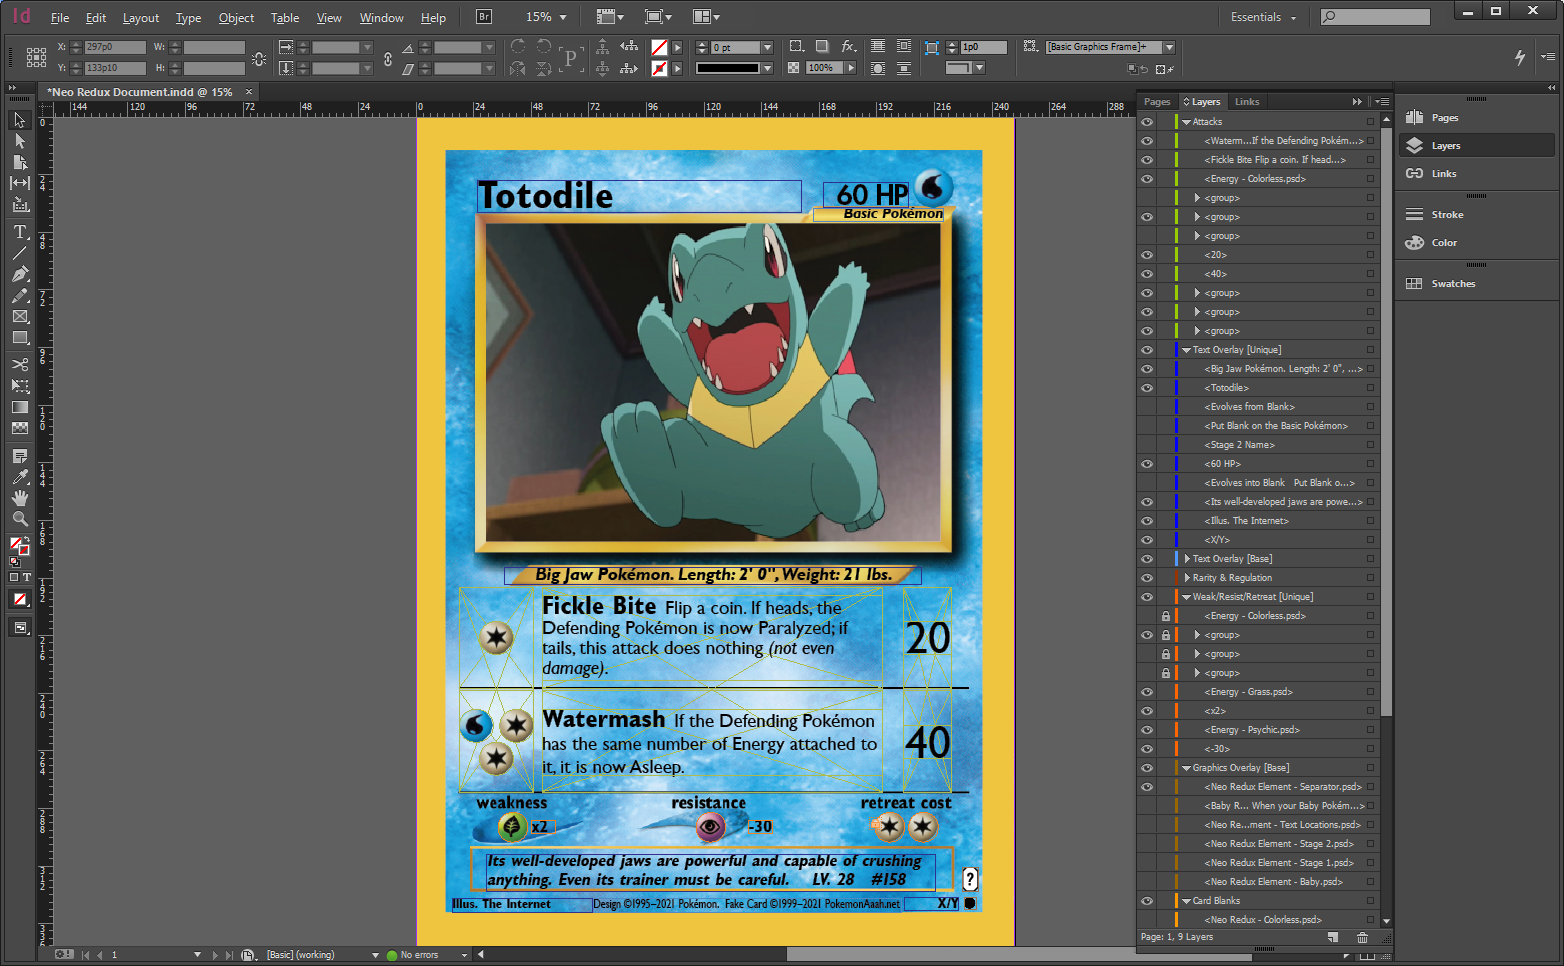The image size is (1564, 966).
Task: Select the Pen tool
Action: (x=19, y=274)
